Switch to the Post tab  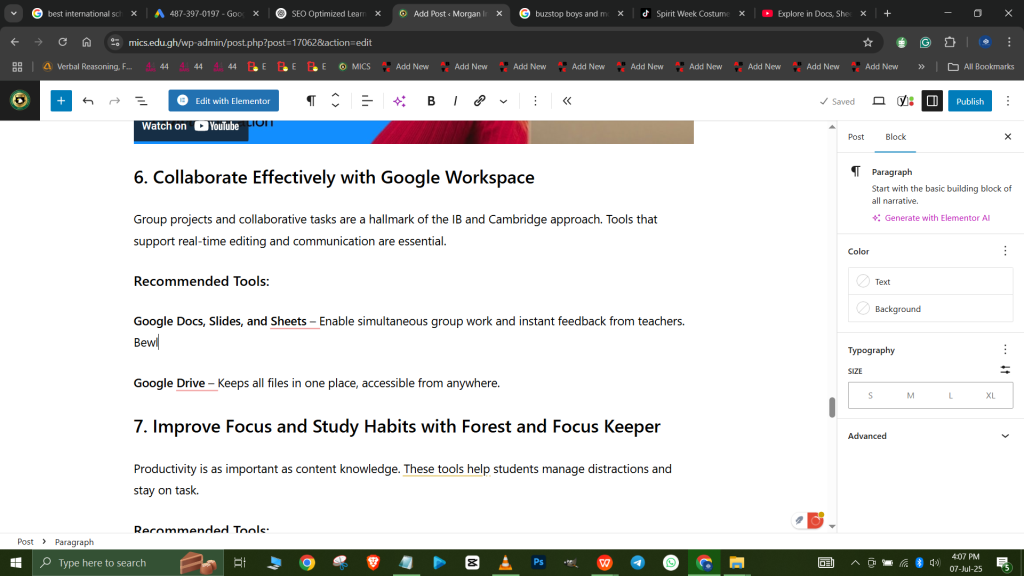pos(856,136)
